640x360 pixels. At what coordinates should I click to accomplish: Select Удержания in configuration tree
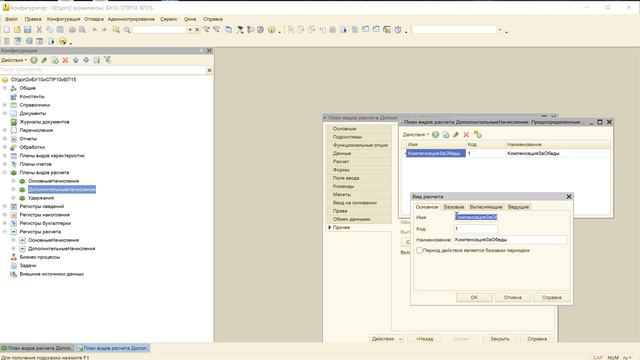(41, 198)
